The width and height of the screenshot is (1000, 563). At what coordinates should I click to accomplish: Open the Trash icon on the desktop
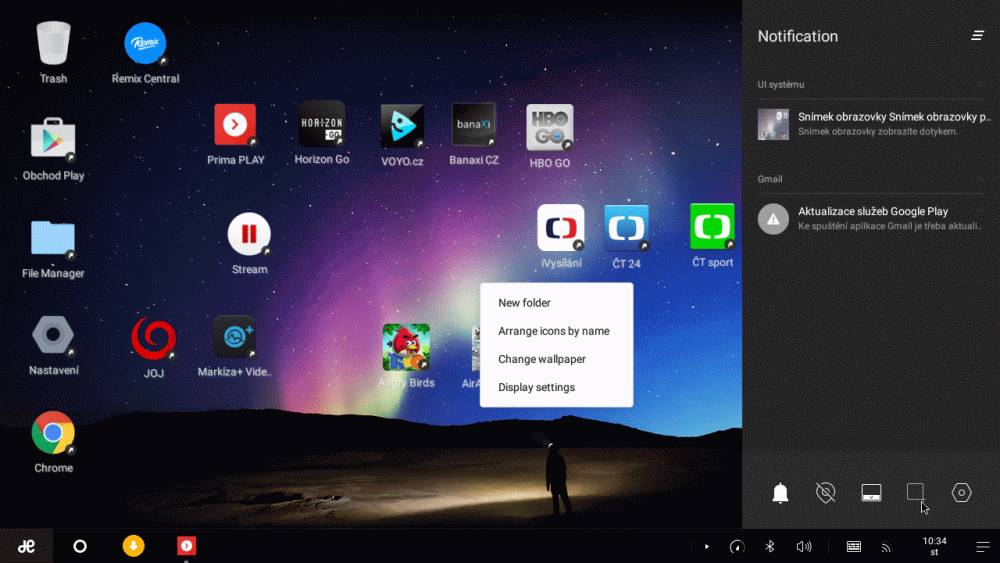pyautogui.click(x=54, y=43)
